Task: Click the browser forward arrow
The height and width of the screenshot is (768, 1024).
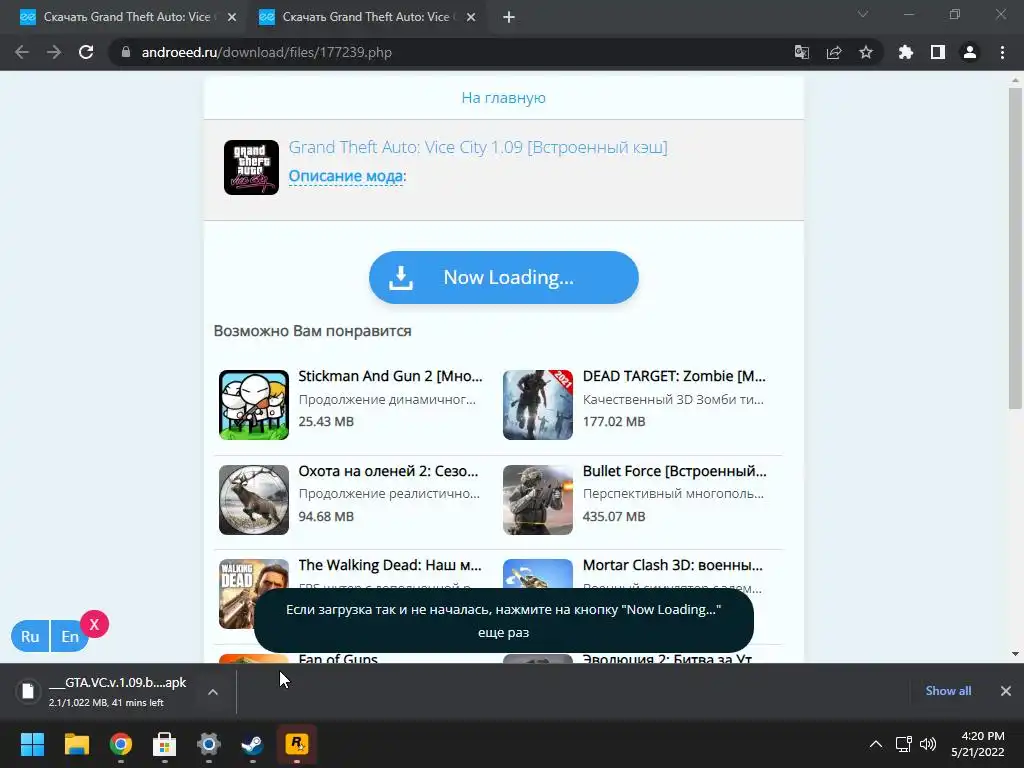Action: point(54,52)
